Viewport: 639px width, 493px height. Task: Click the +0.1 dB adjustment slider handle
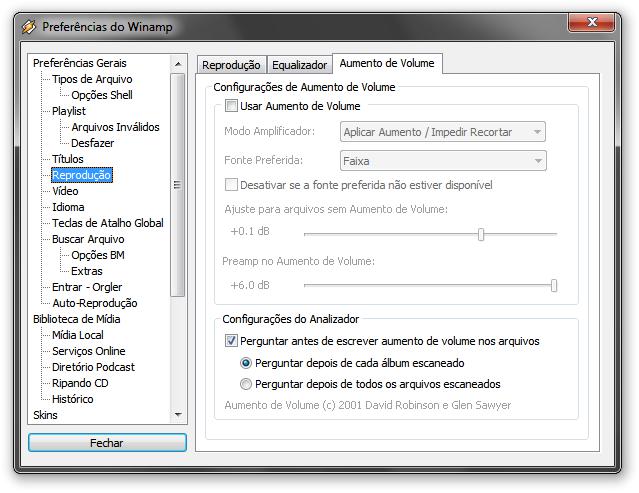click(481, 234)
